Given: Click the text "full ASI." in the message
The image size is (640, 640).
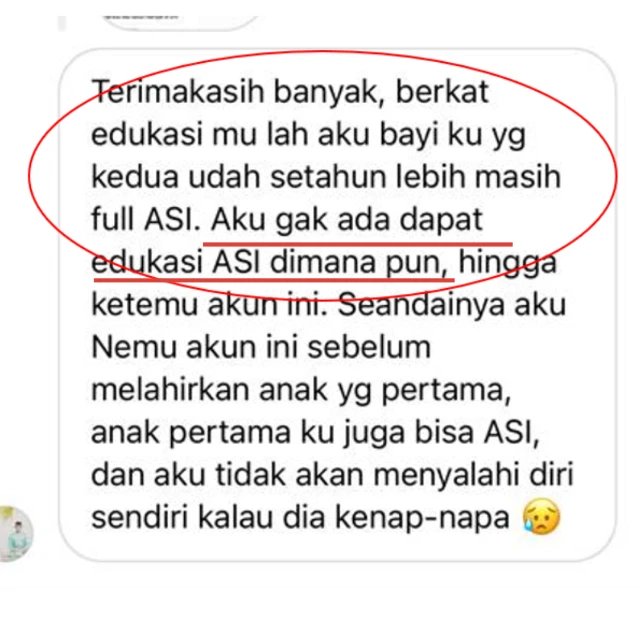Looking at the screenshot, I should tap(146, 219).
